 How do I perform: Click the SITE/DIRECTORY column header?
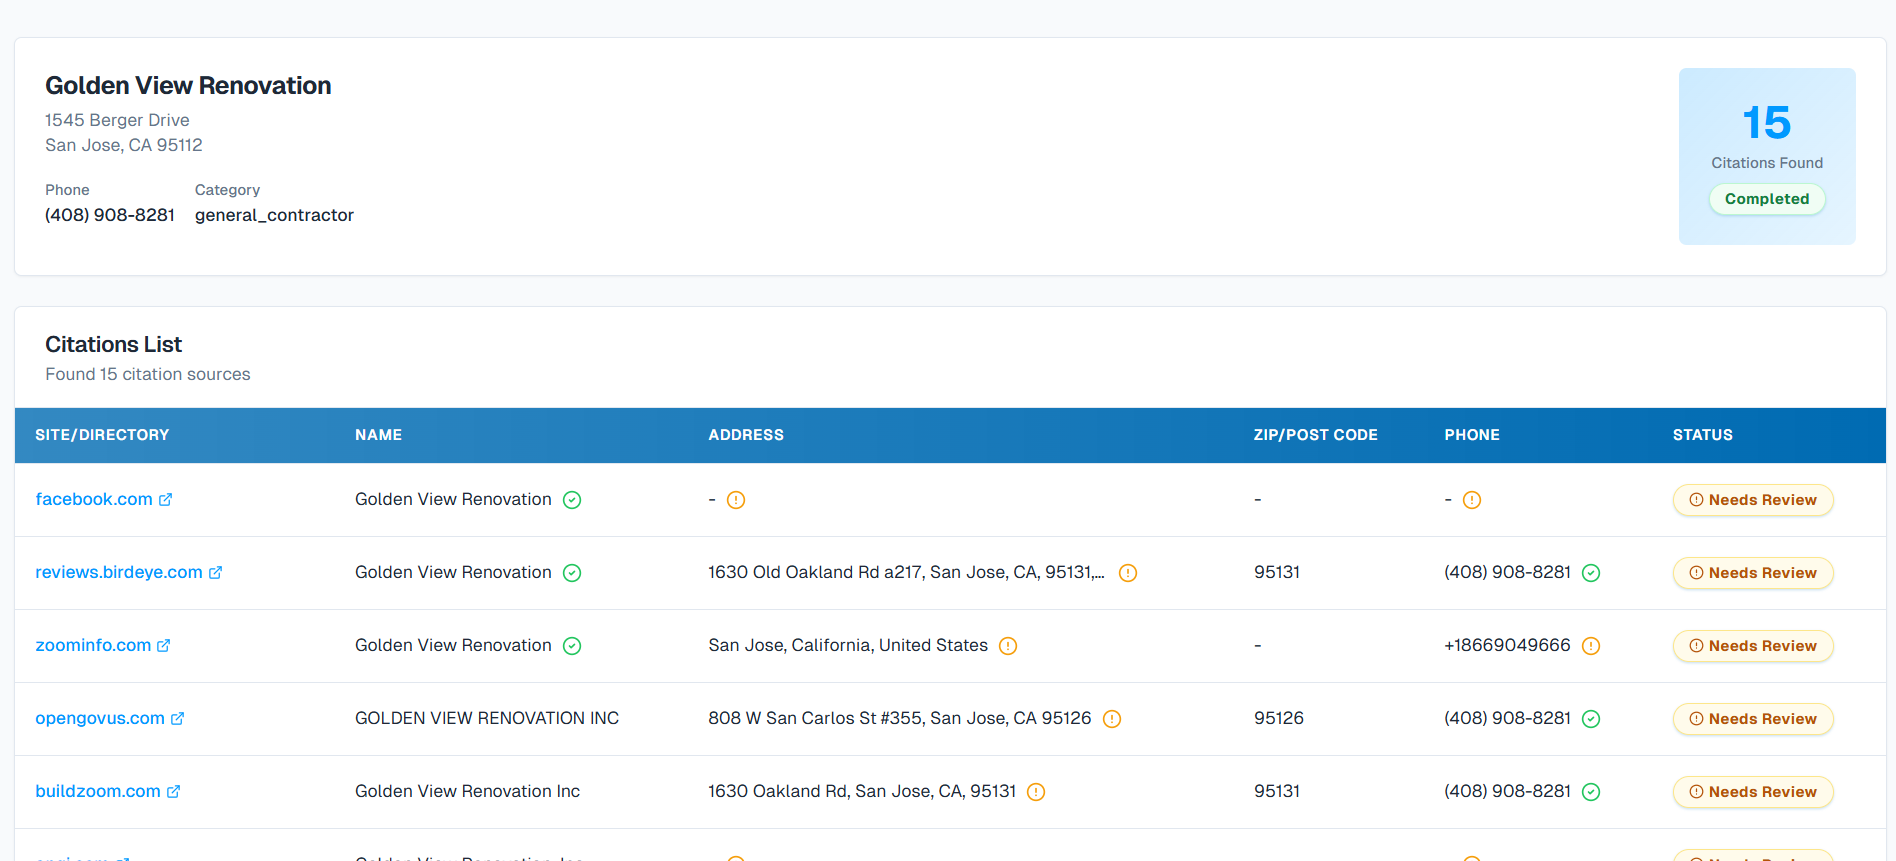click(x=102, y=435)
